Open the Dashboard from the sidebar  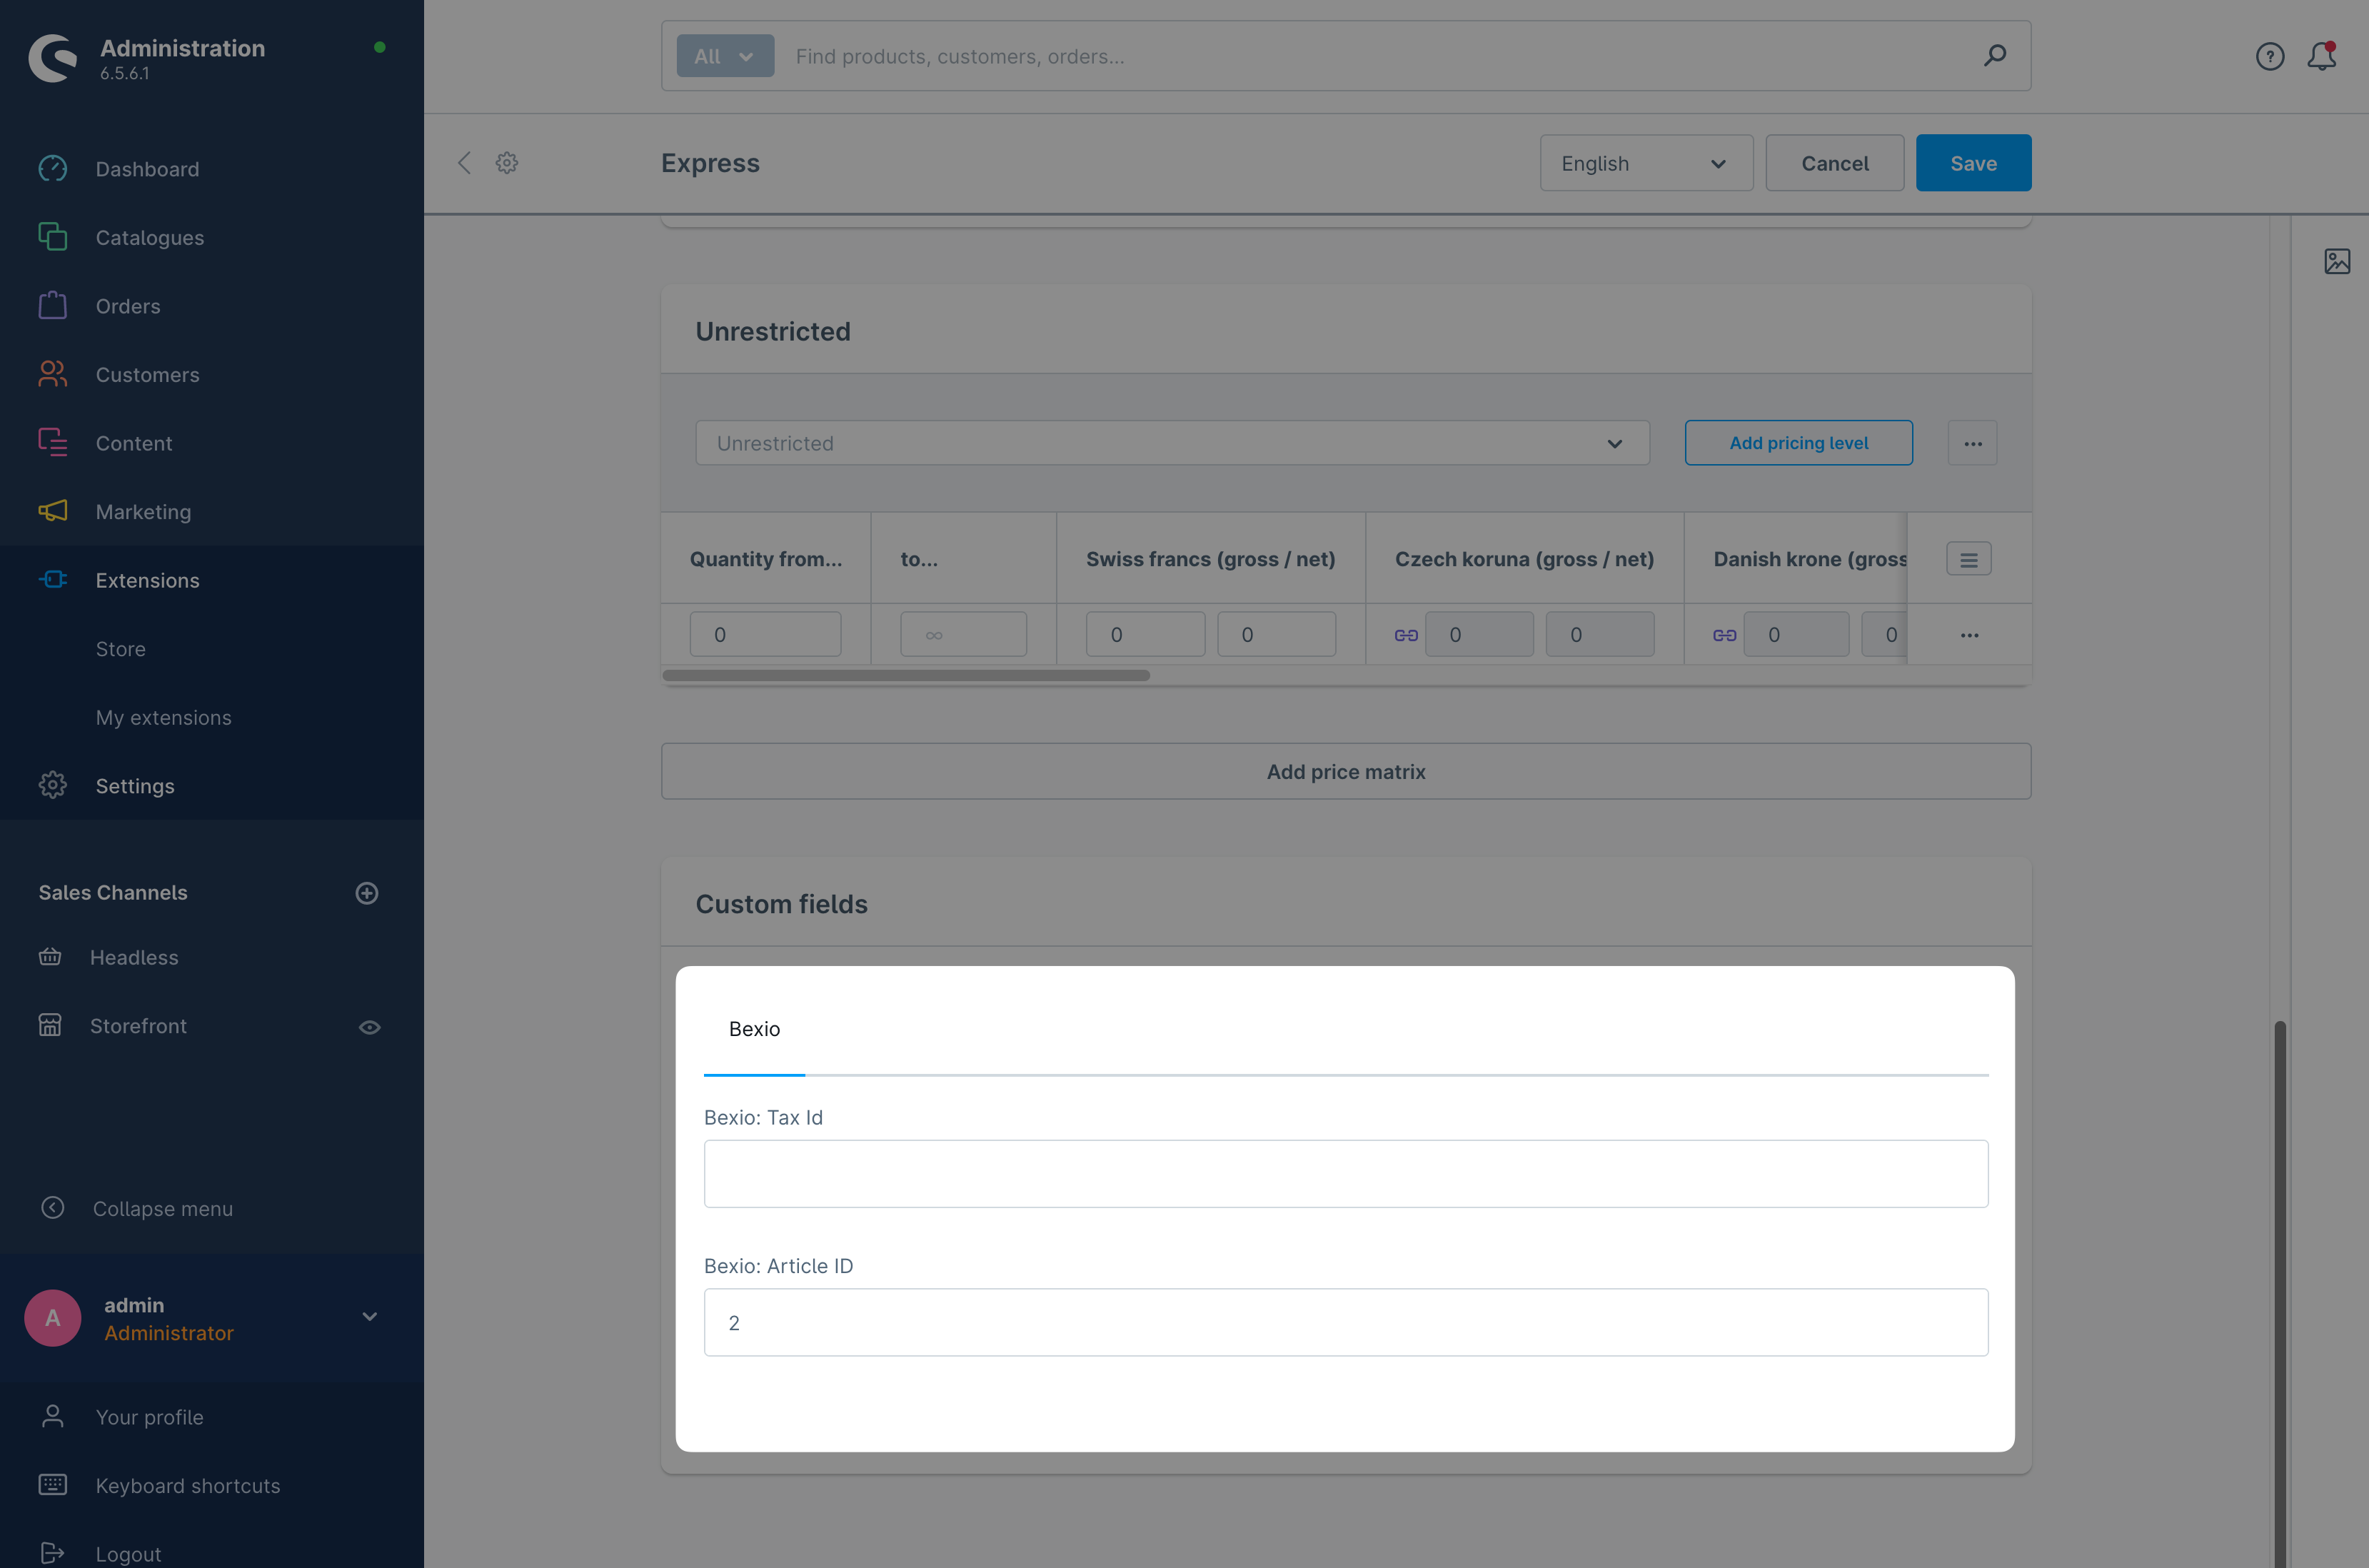[x=147, y=169]
